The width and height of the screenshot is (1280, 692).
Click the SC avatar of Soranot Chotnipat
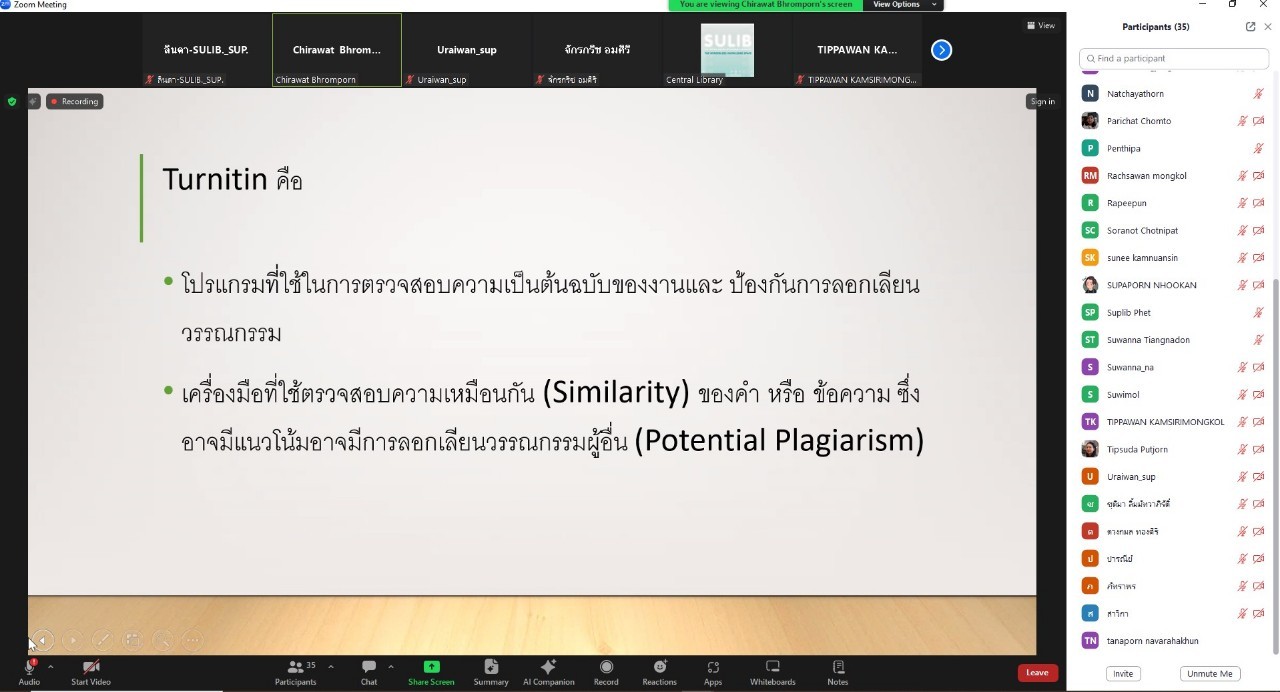tap(1090, 230)
